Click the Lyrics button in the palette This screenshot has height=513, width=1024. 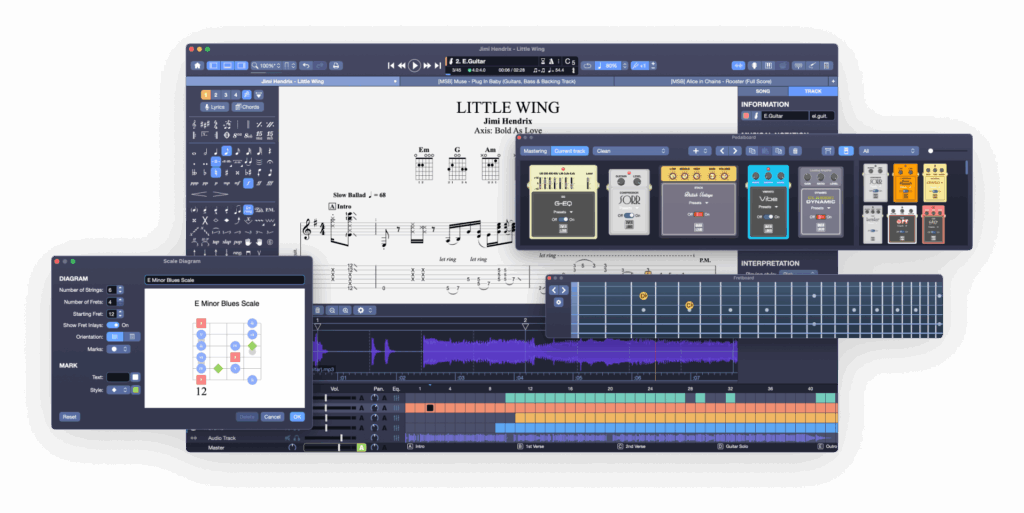coord(215,107)
